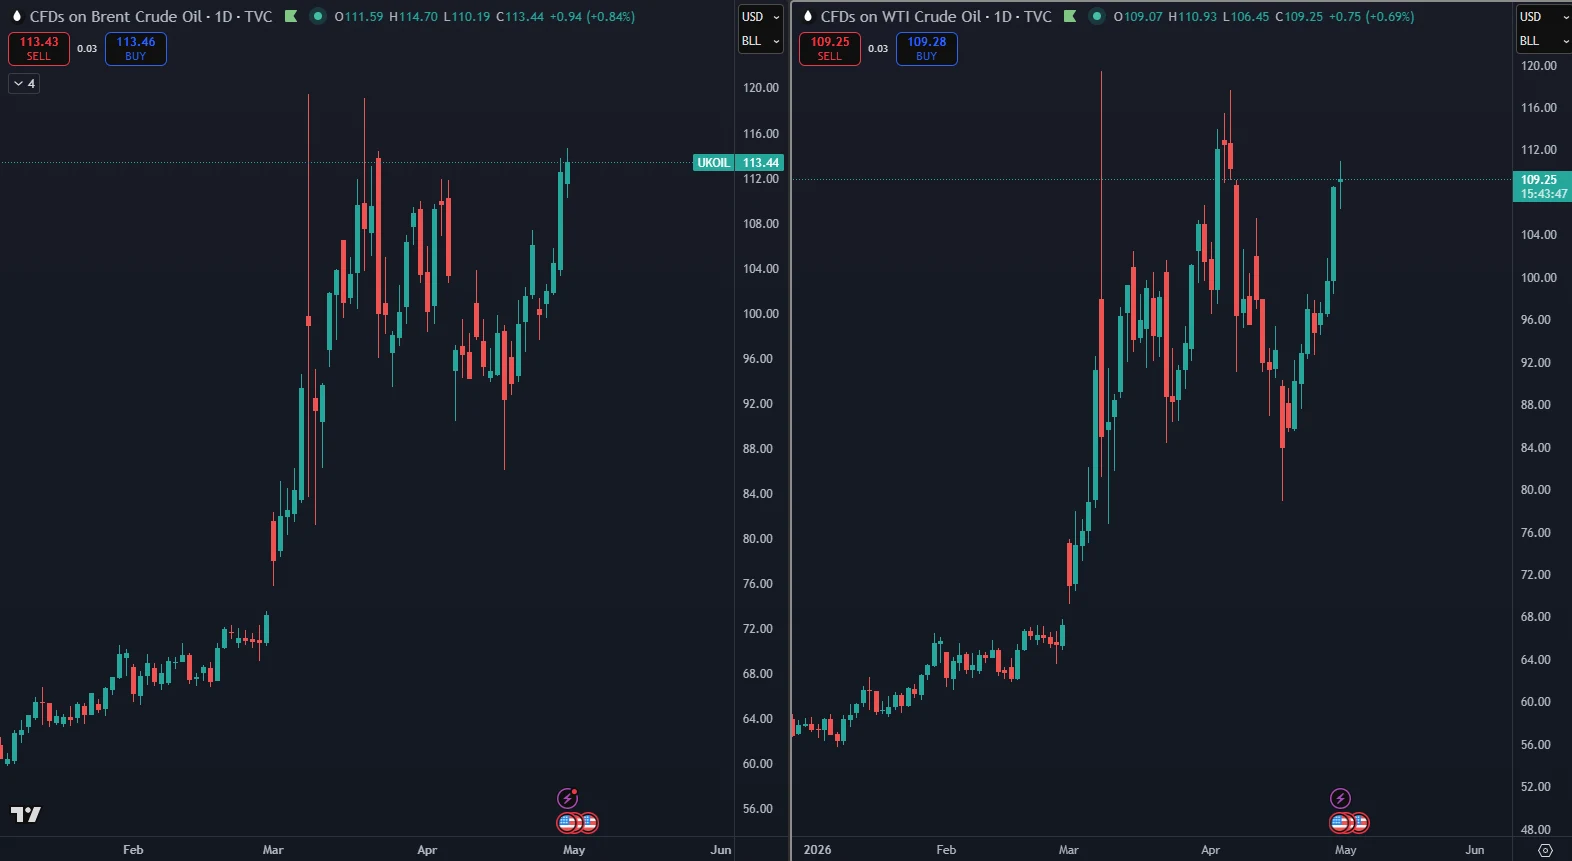Screen dimensions: 1572x861
Task: Click the TradingView logo
Action: tap(26, 814)
